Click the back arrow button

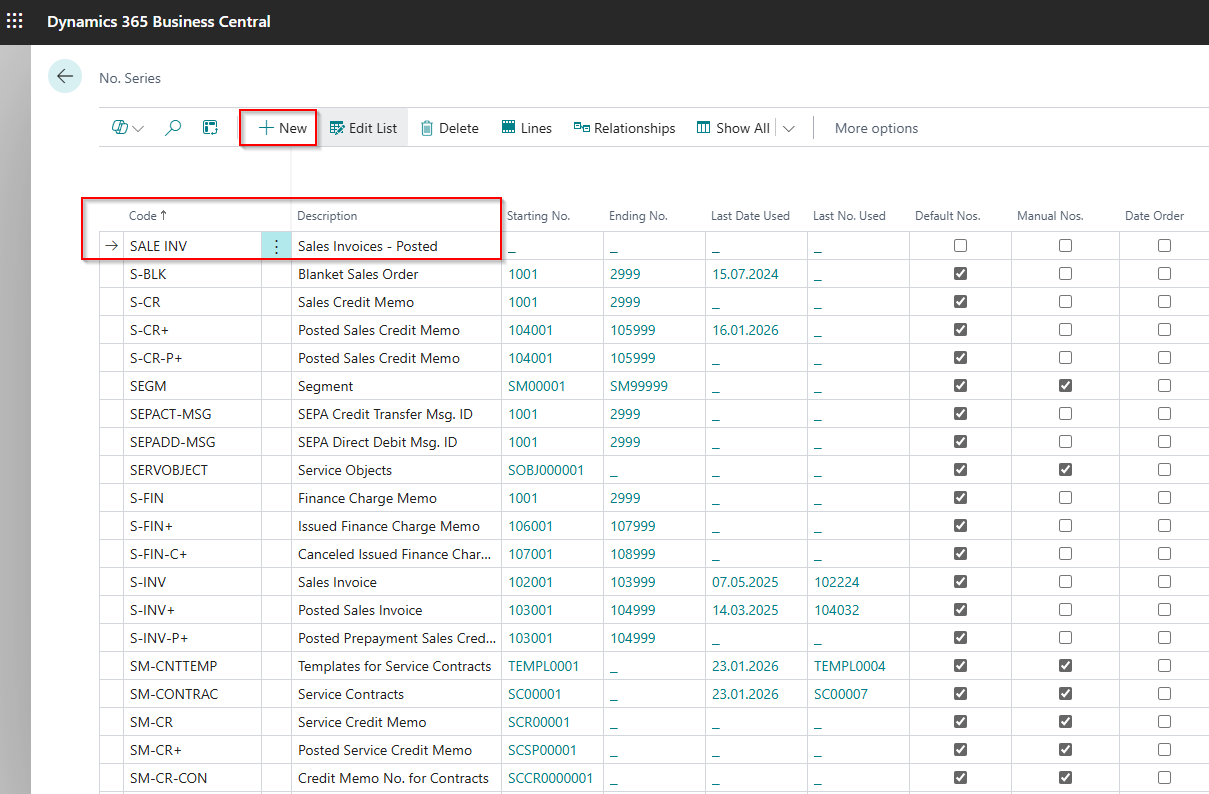point(65,77)
